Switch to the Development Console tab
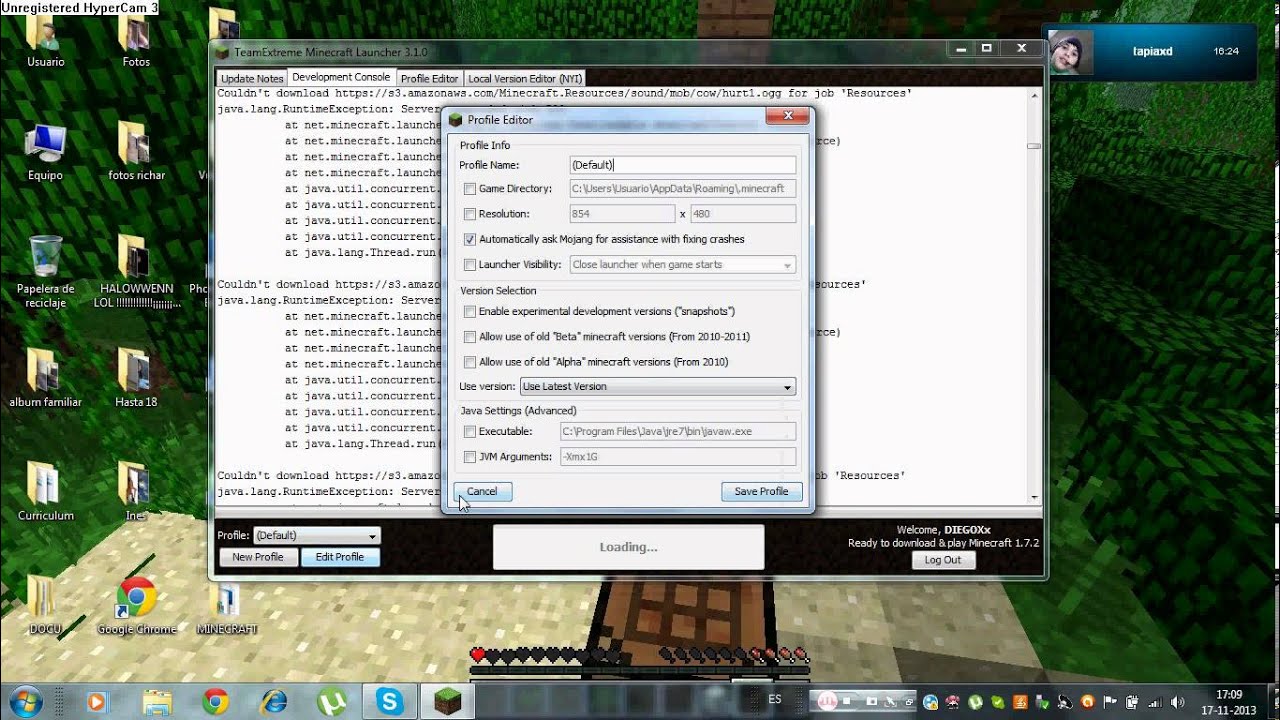The width and height of the screenshot is (1280, 720). click(x=341, y=77)
